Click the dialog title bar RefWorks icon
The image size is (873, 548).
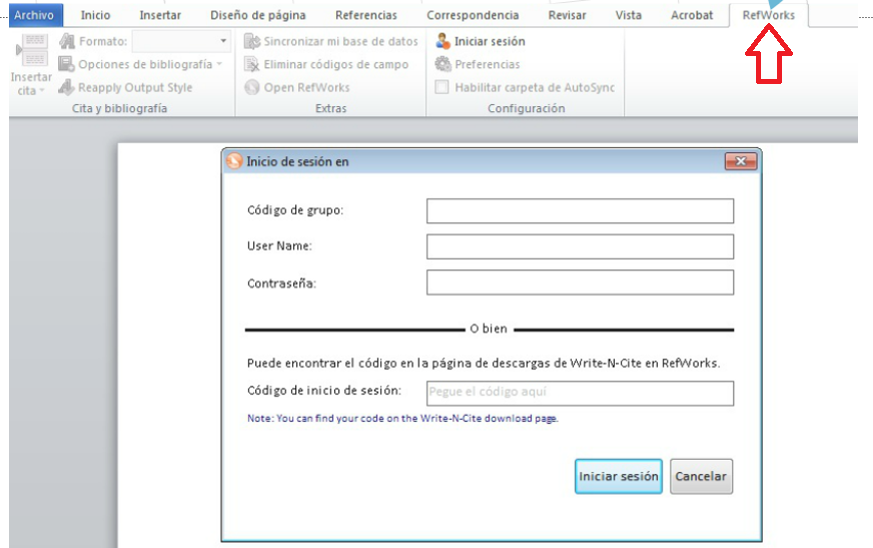[234, 162]
